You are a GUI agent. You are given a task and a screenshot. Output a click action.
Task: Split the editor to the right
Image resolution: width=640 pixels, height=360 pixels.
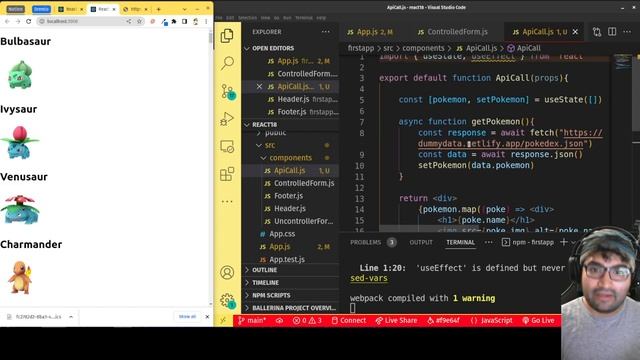click(612, 32)
